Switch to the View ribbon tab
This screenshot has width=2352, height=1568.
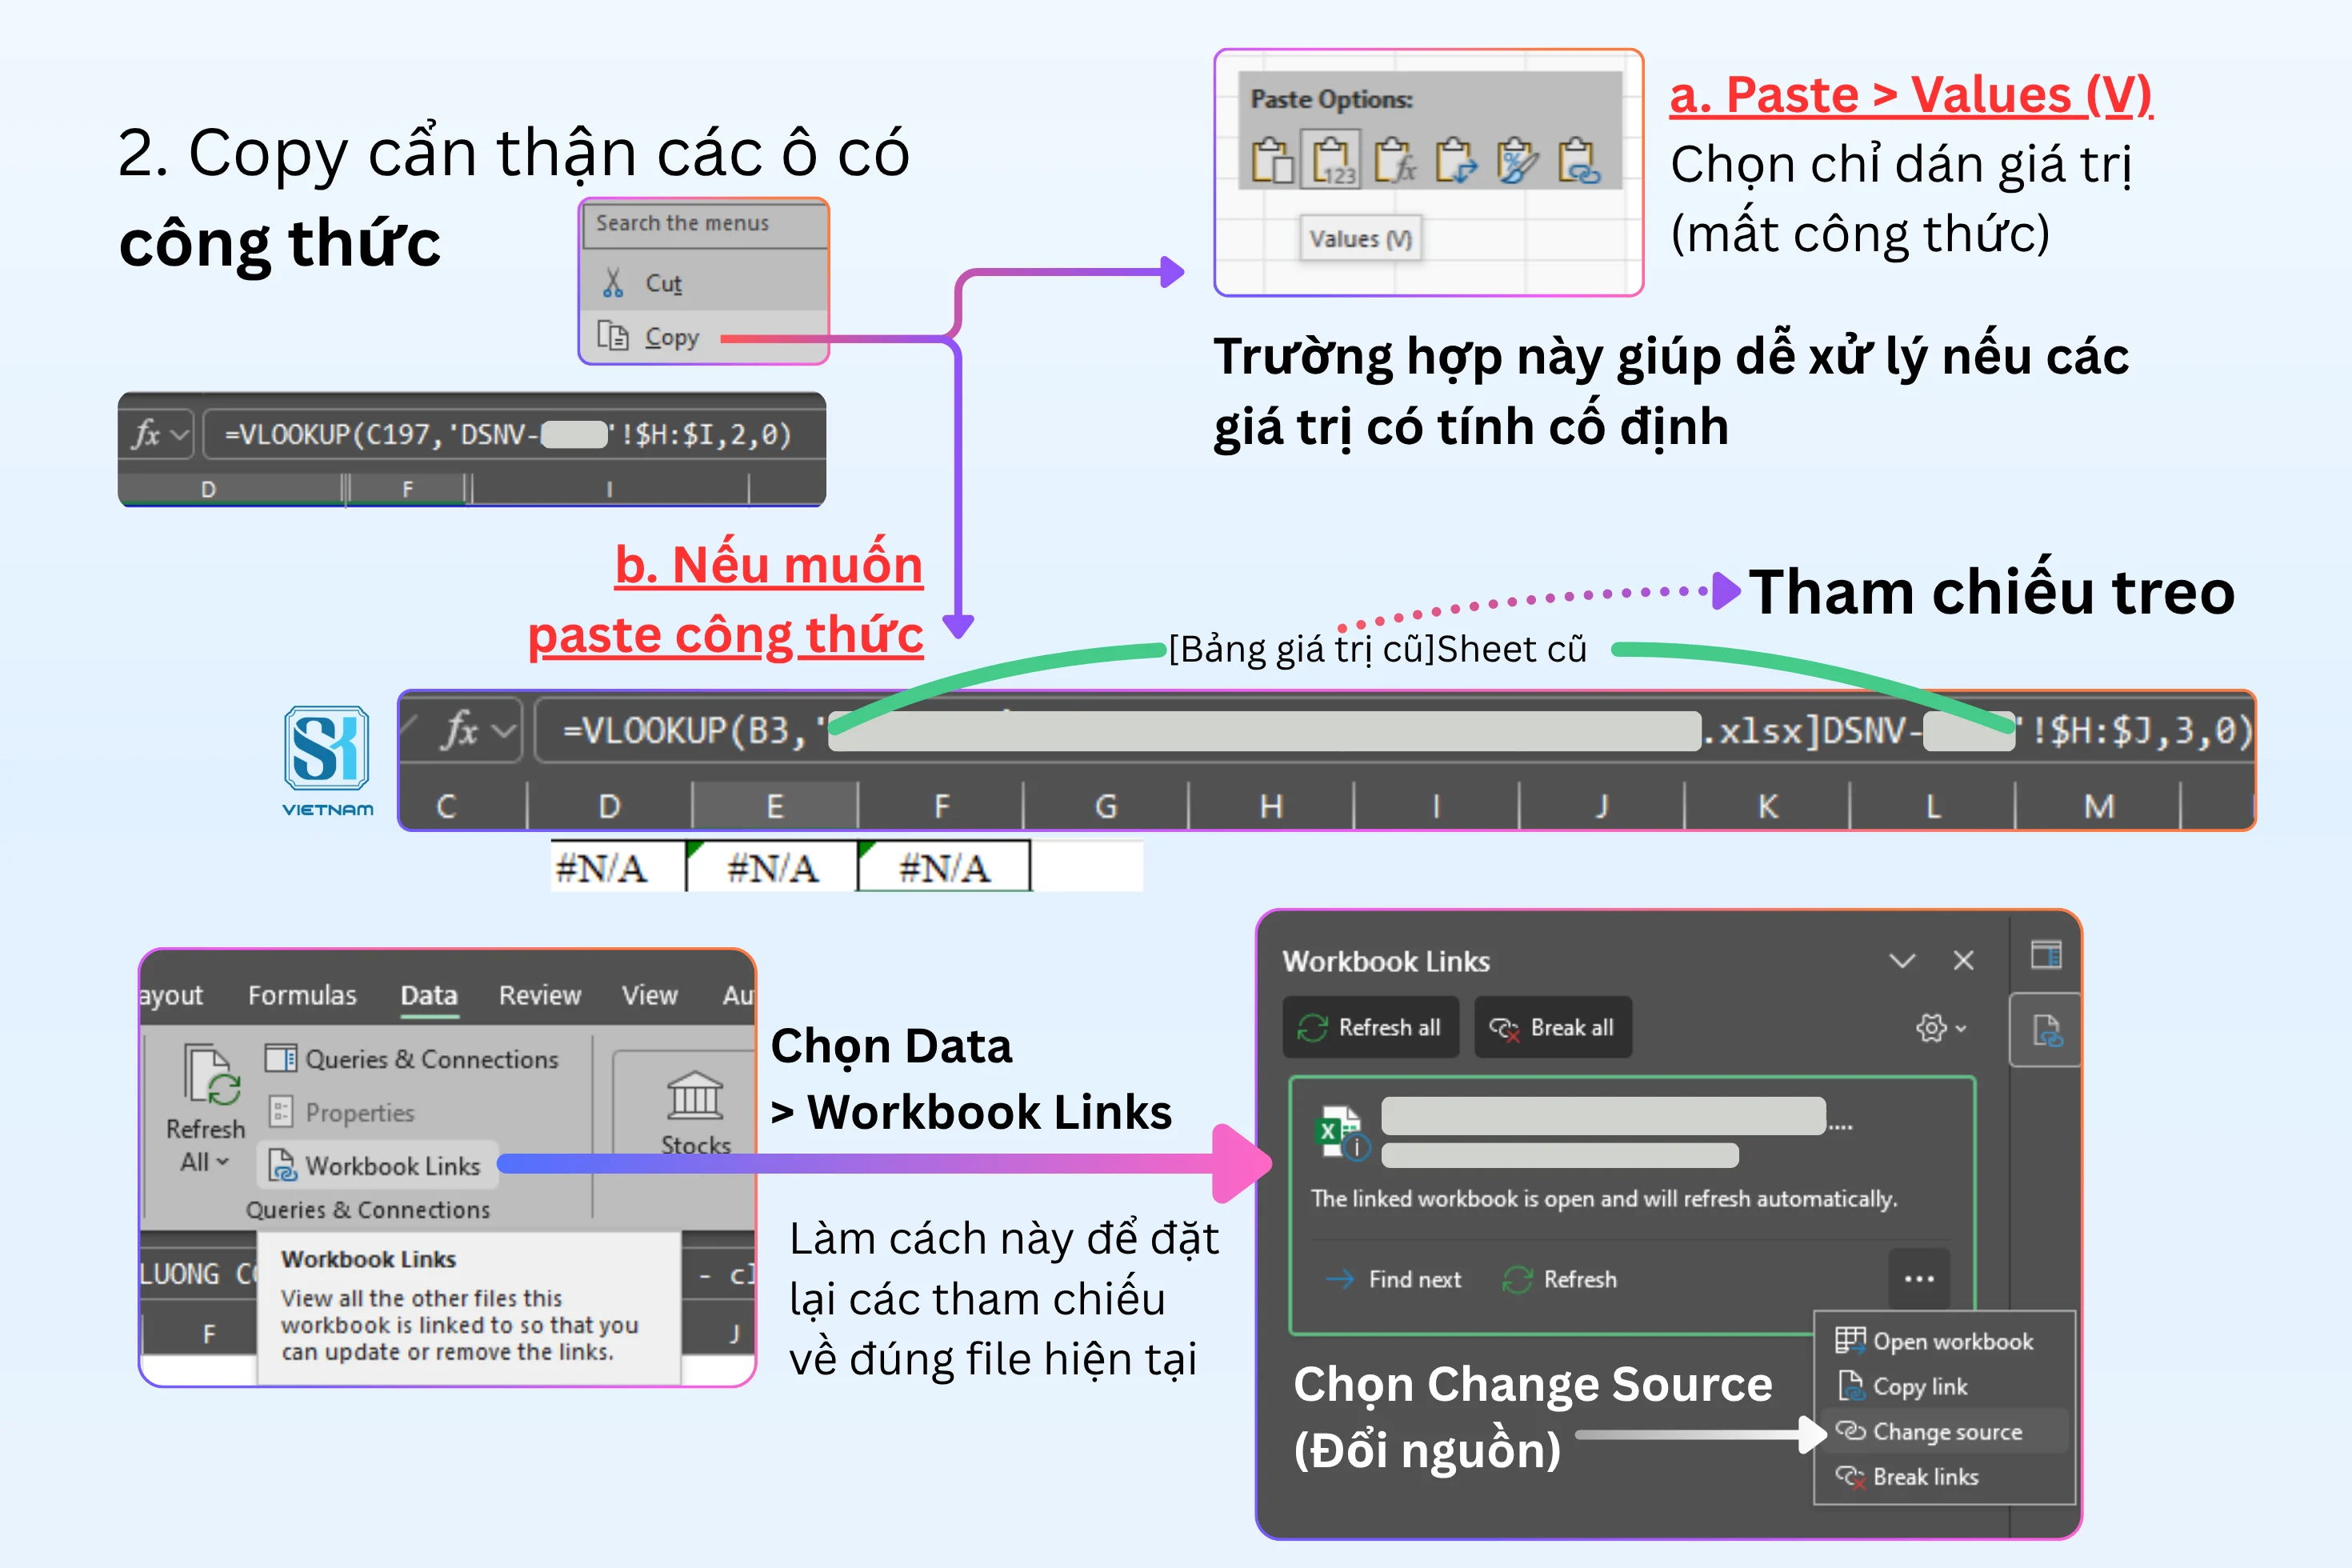click(649, 995)
